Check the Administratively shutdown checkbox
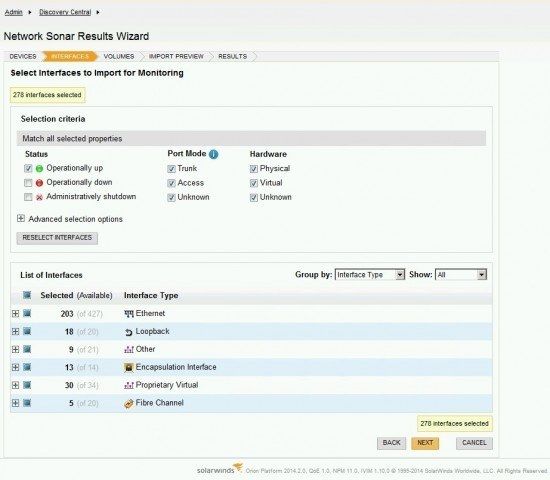This screenshot has width=550, height=480. [x=28, y=197]
